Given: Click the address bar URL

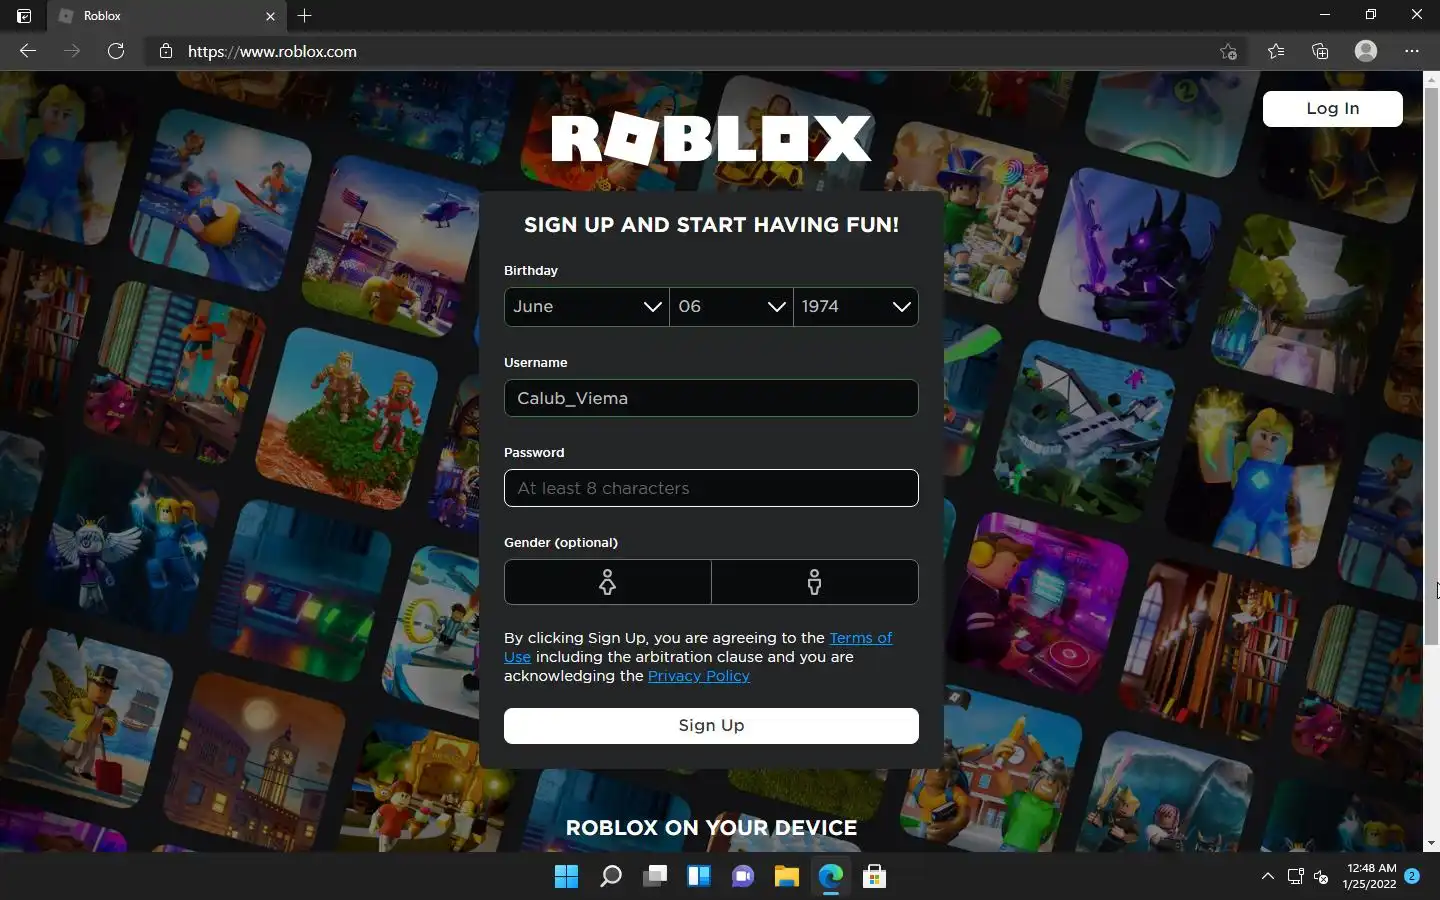Looking at the screenshot, I should [x=272, y=51].
